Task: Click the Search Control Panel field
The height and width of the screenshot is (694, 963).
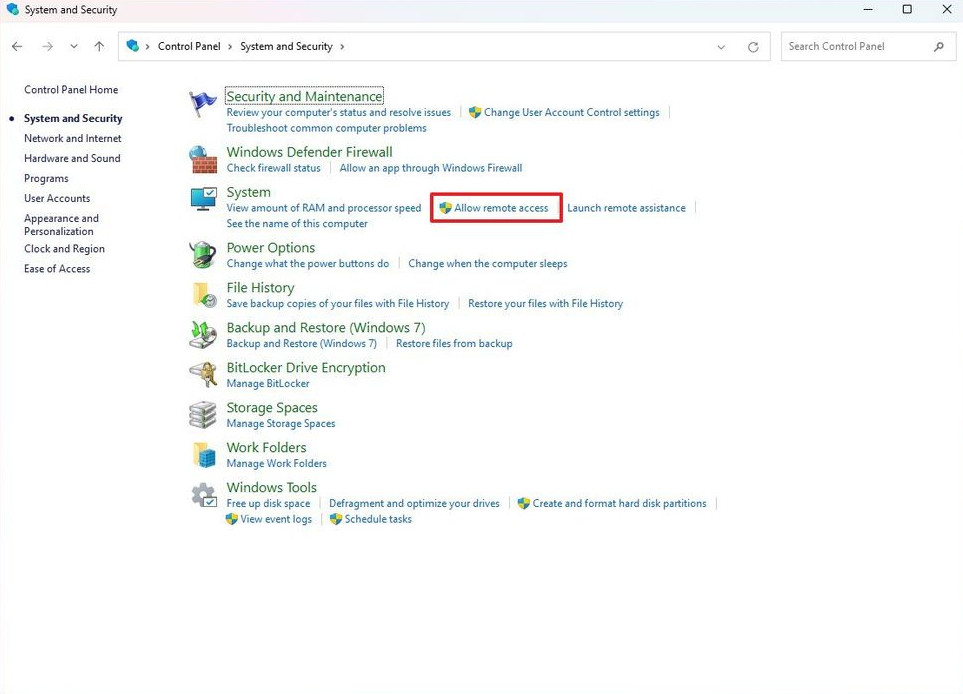Action: [x=868, y=47]
